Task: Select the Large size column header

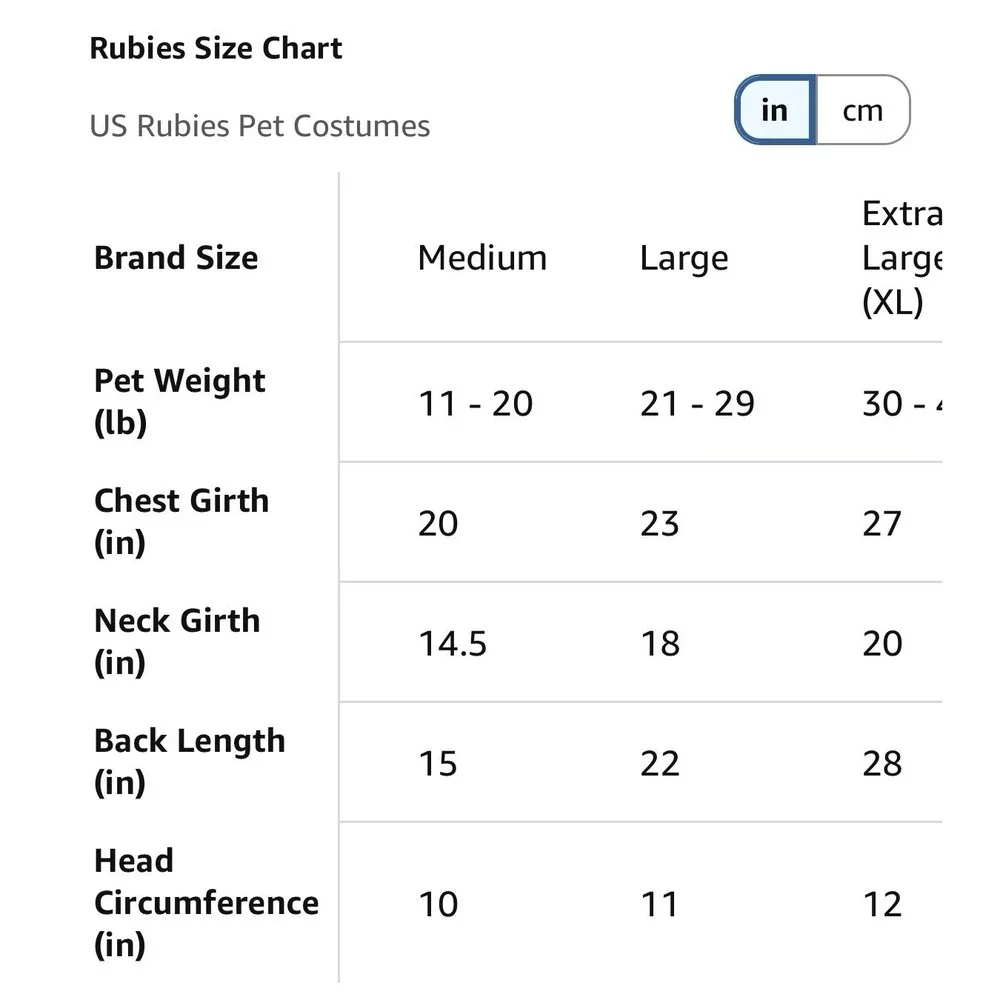Action: coord(684,260)
